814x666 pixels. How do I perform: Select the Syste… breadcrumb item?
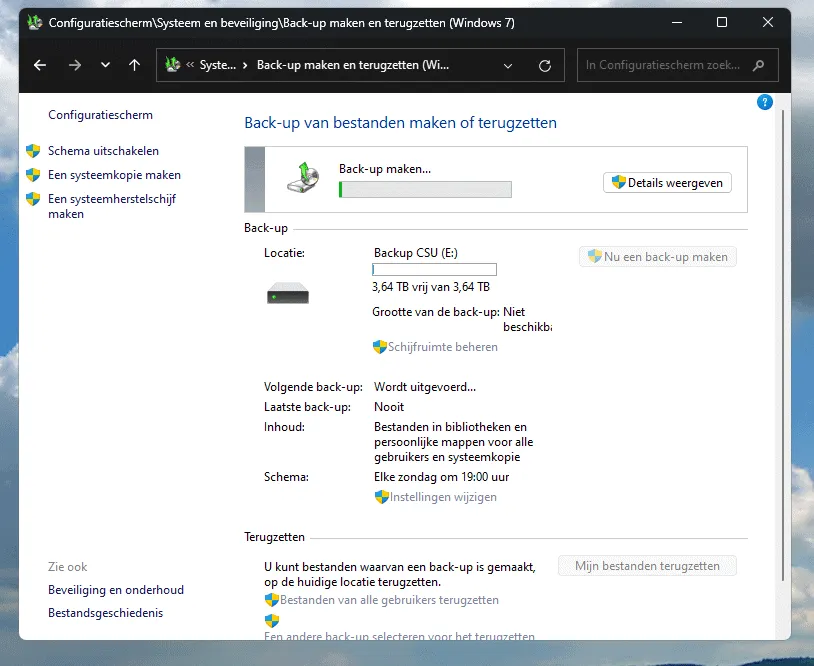218,66
